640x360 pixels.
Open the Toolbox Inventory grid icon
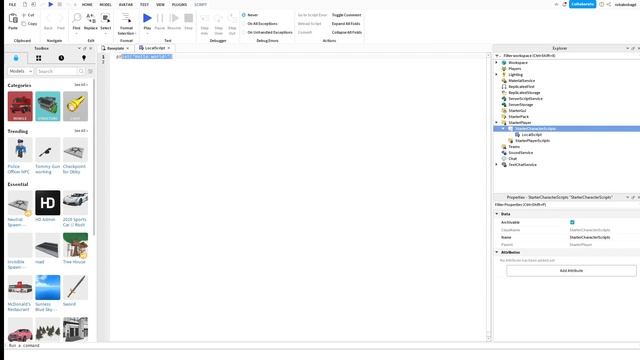pos(38,58)
